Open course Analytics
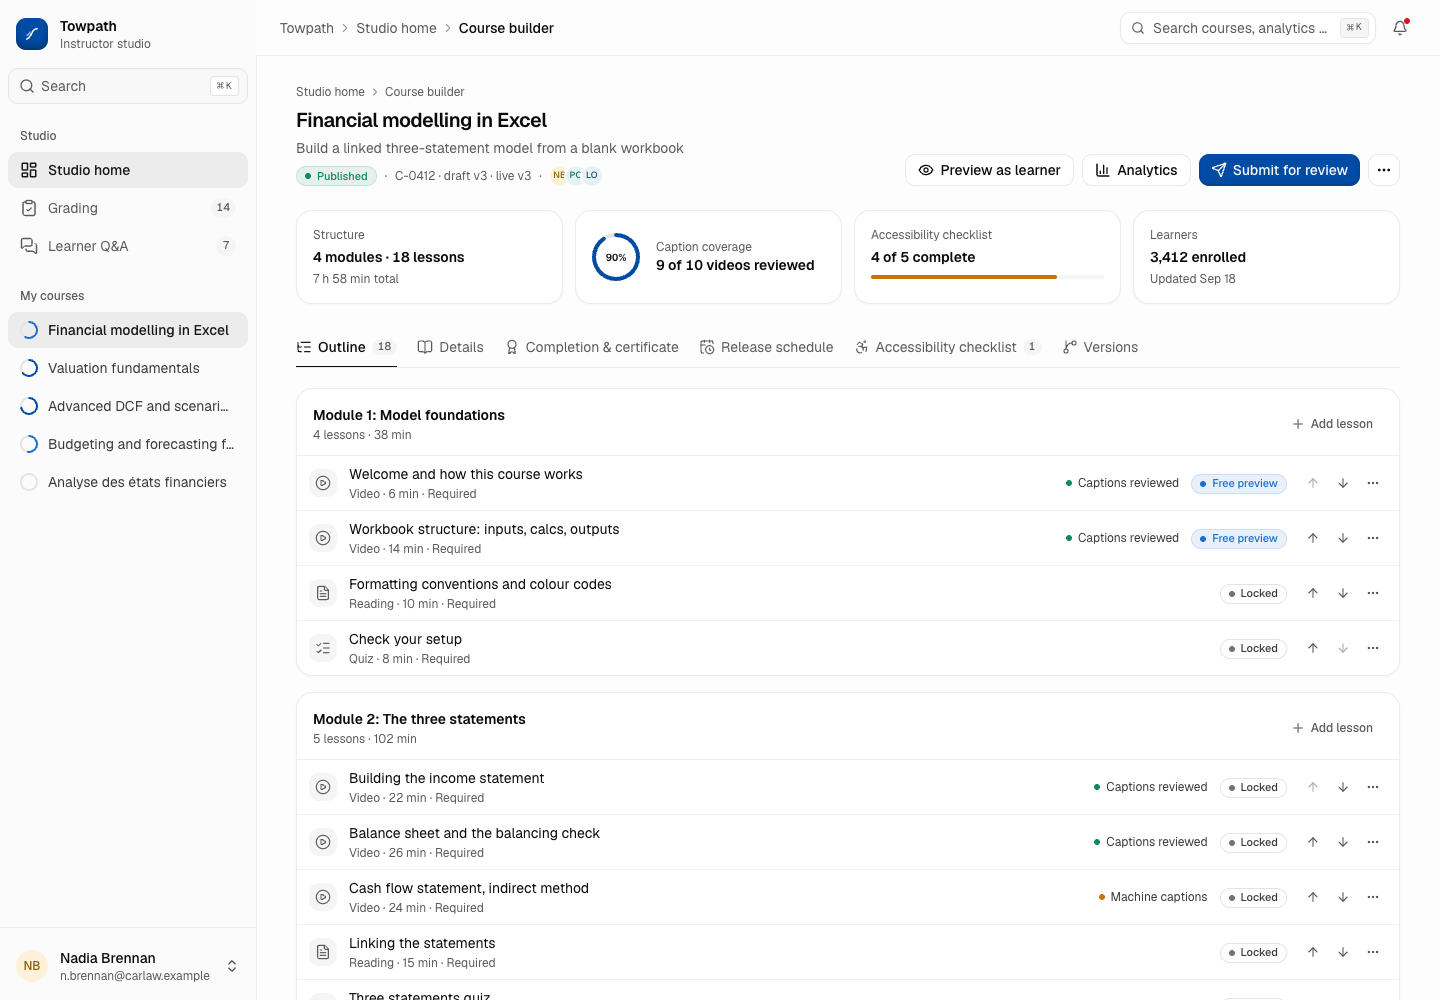The width and height of the screenshot is (1440, 1000). click(1136, 170)
